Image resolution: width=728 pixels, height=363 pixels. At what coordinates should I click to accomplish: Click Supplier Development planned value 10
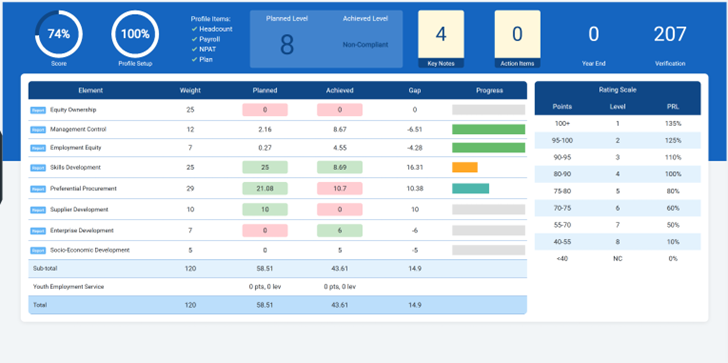point(265,210)
